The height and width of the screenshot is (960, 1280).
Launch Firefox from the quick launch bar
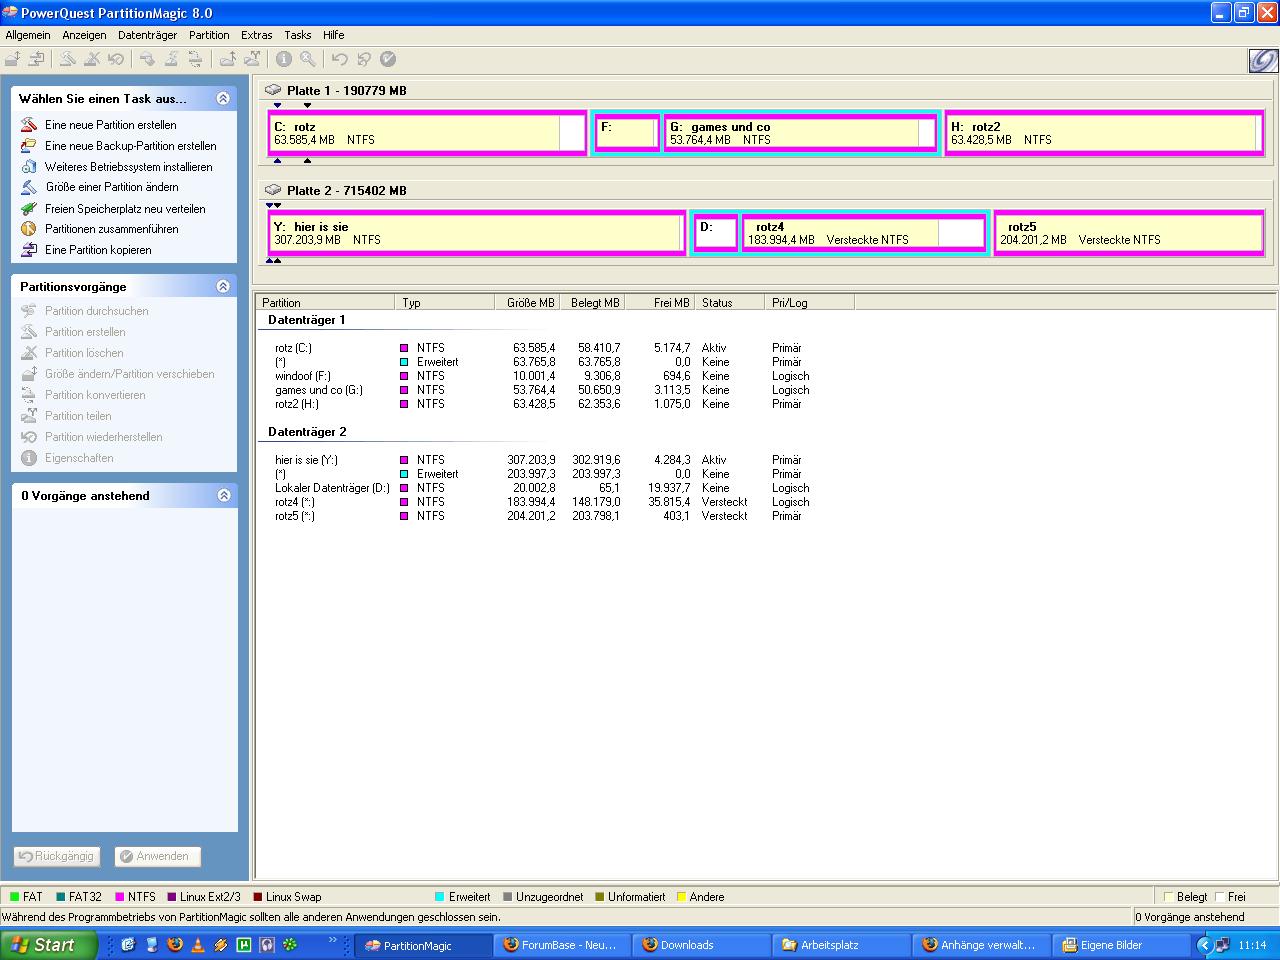tap(175, 944)
